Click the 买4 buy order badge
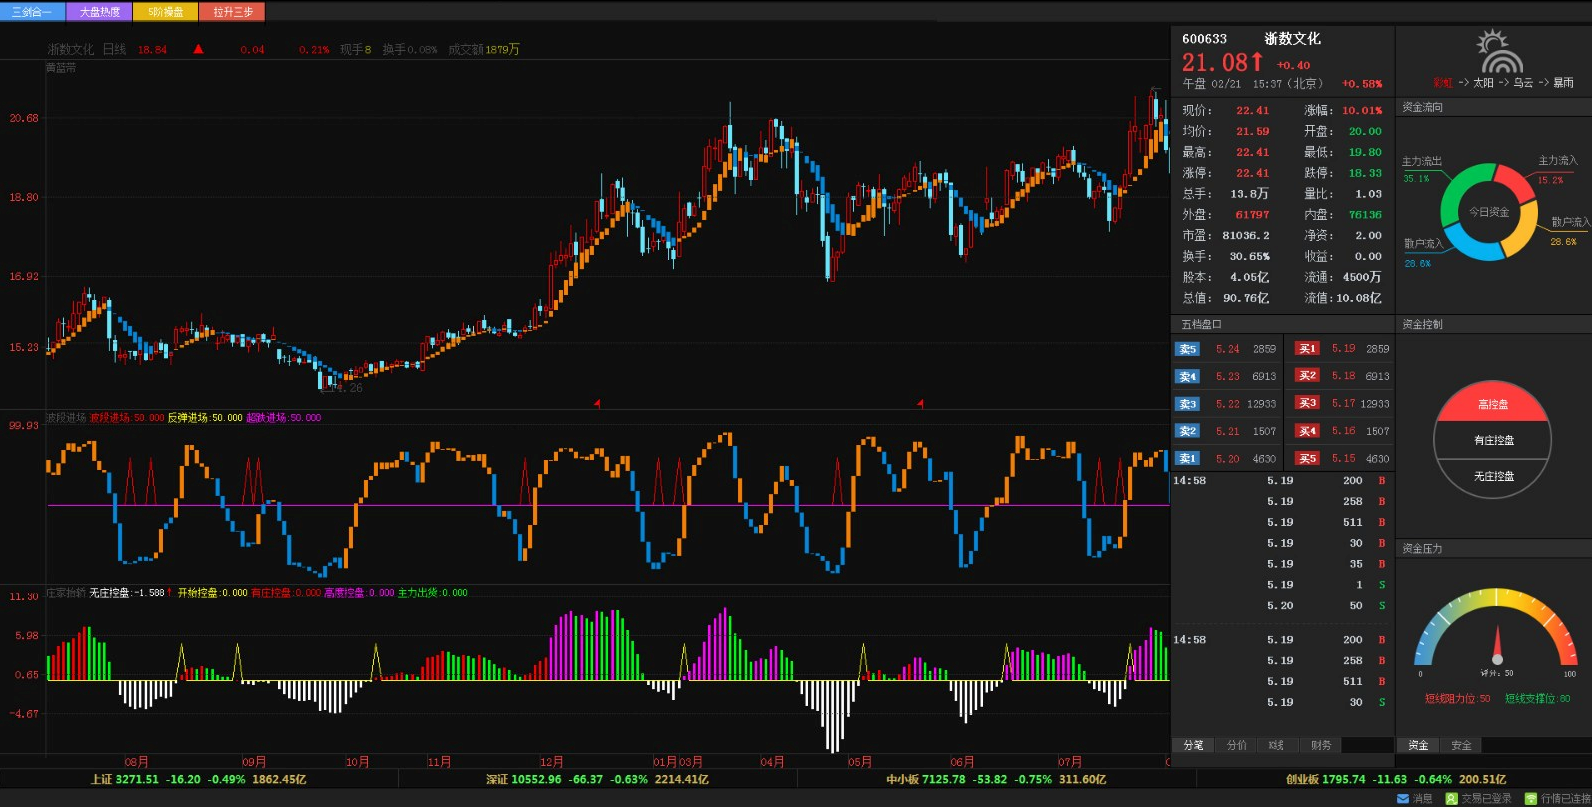This screenshot has height=807, width=1592. click(1307, 431)
